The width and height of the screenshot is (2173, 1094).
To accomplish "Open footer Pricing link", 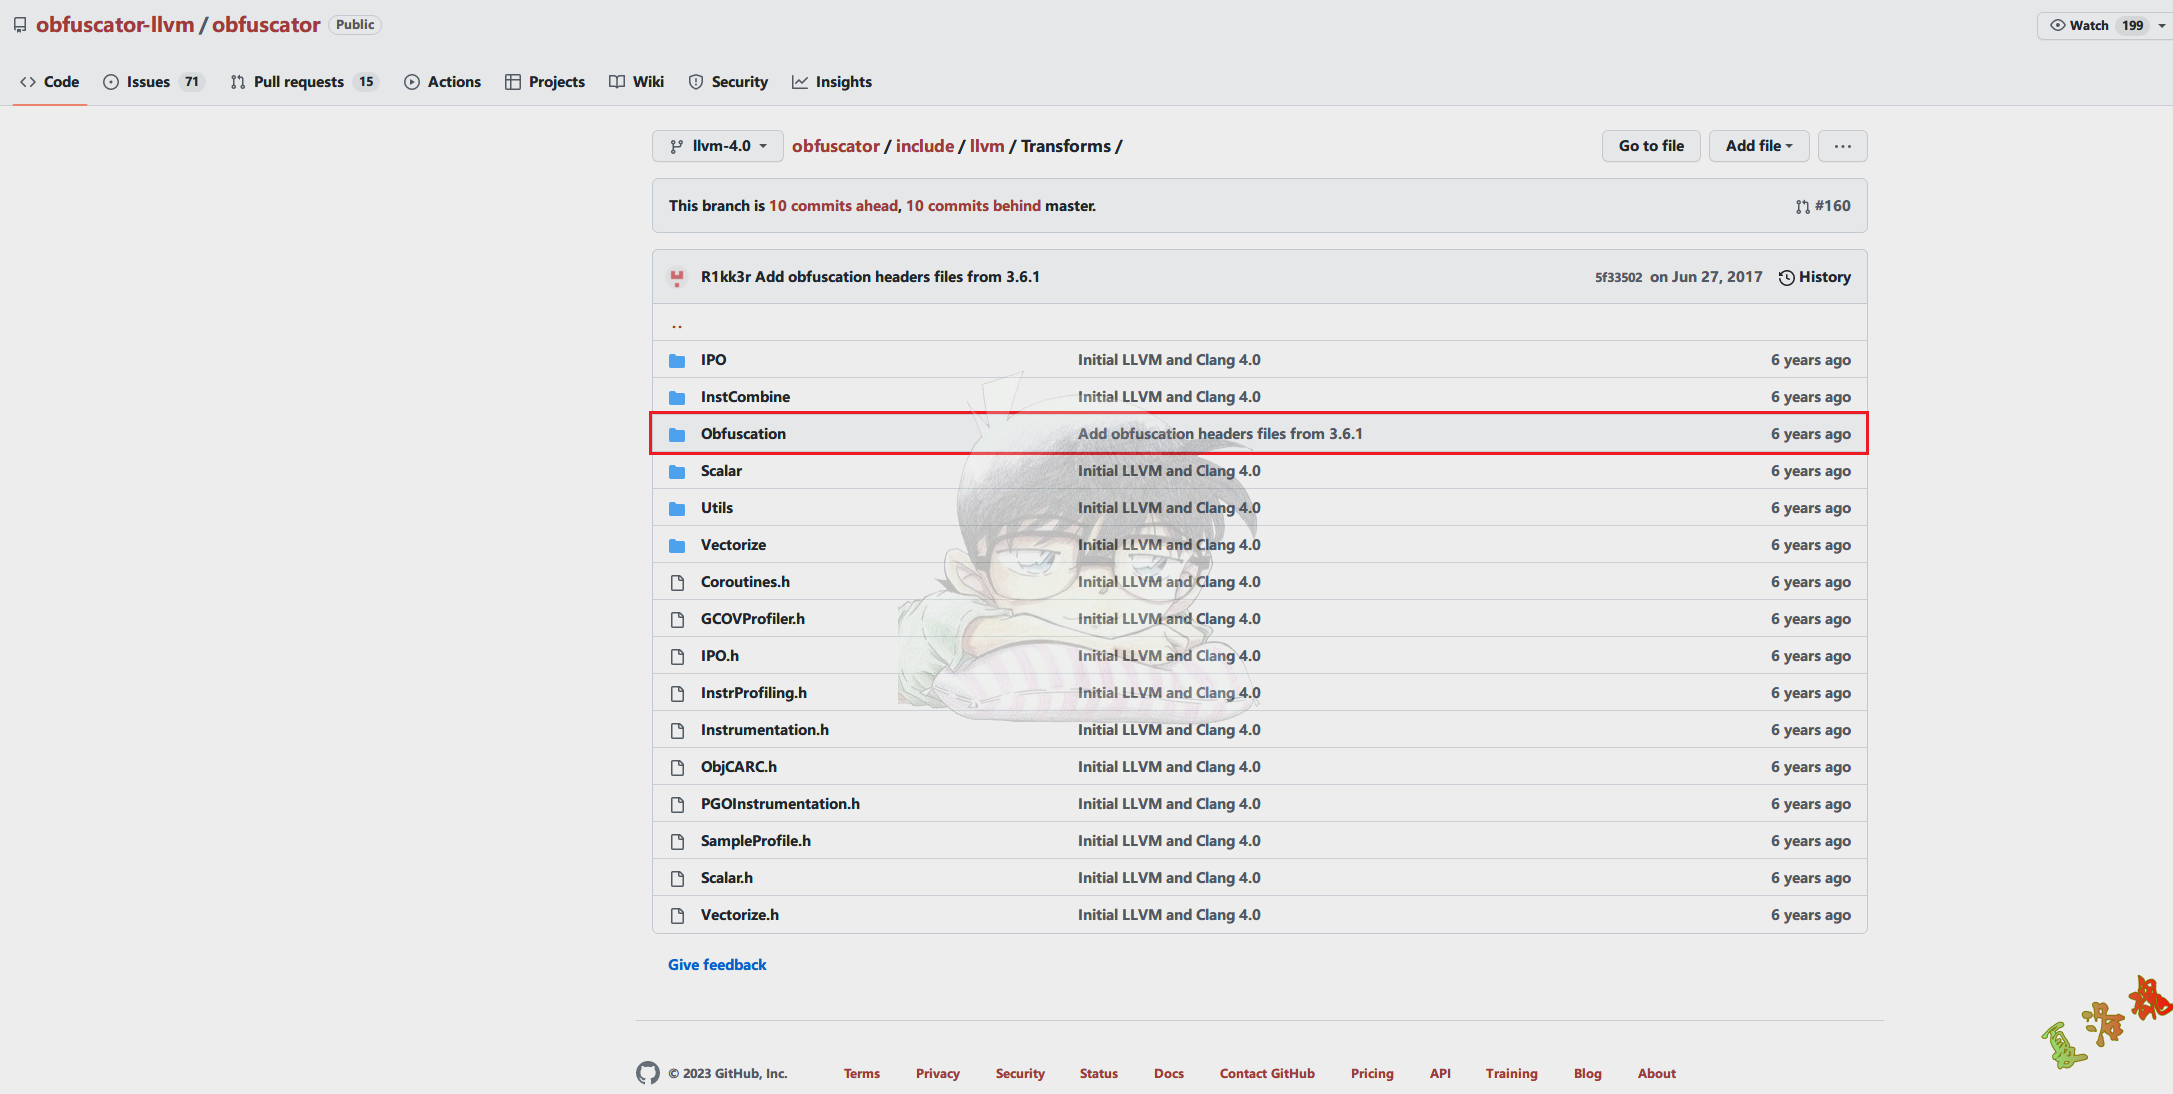I will [x=1372, y=1073].
